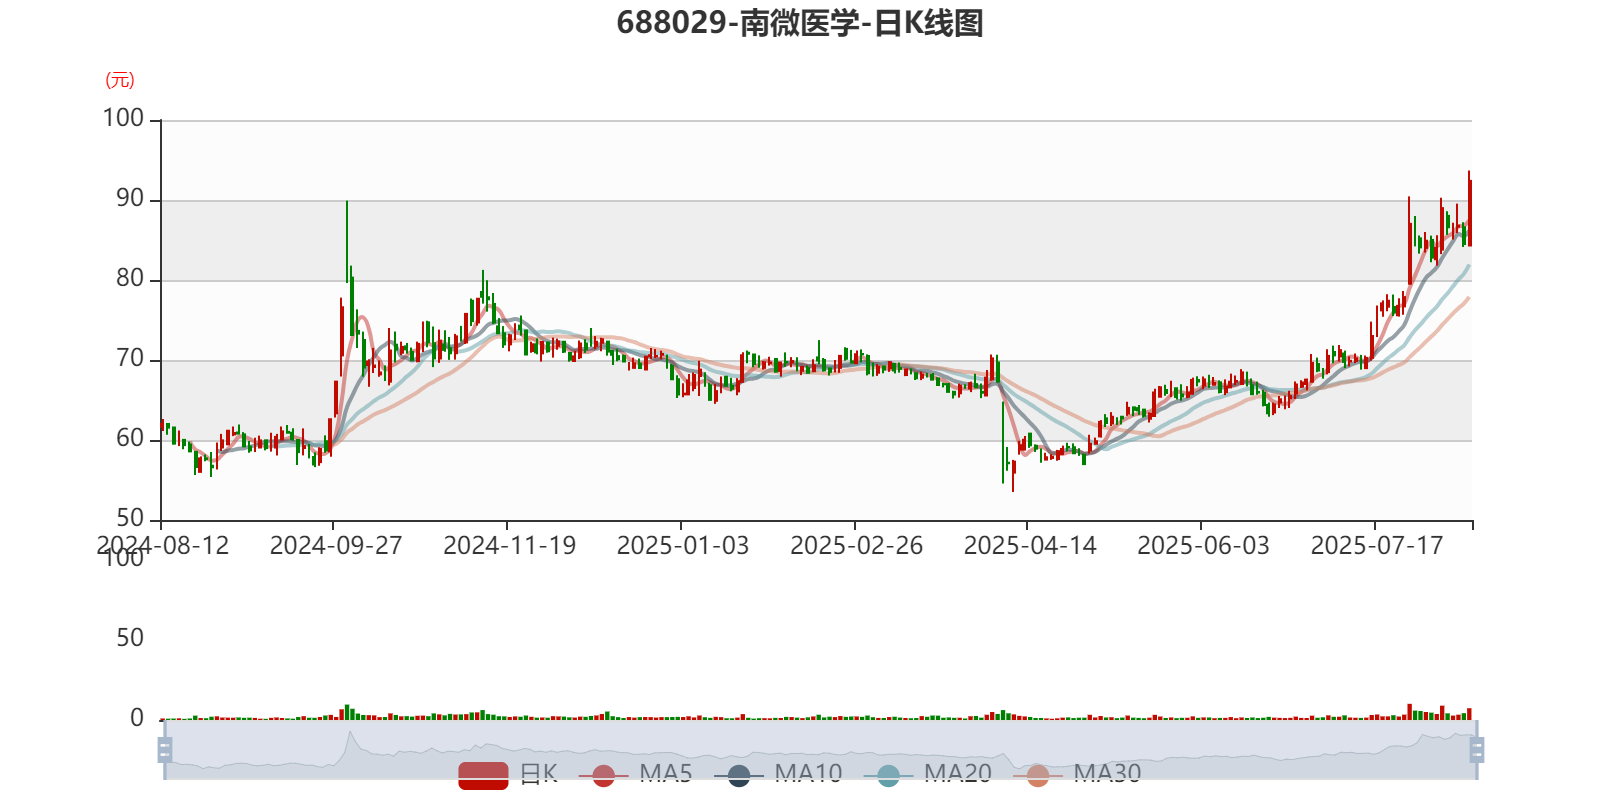The image size is (1600, 800).
Task: Click the 2025-04-14 date axis label
Action: coord(1030,546)
